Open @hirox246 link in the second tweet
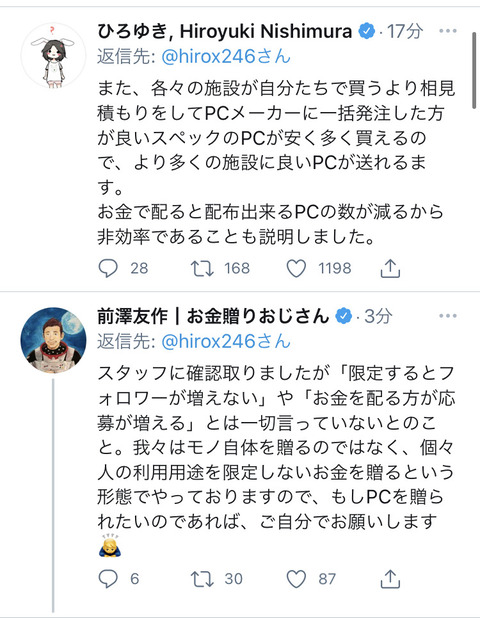 (x=226, y=341)
